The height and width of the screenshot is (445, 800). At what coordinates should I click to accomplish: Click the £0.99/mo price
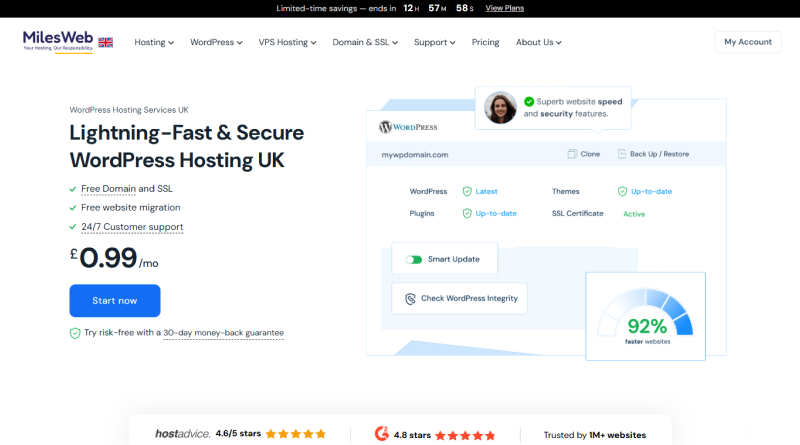[114, 258]
